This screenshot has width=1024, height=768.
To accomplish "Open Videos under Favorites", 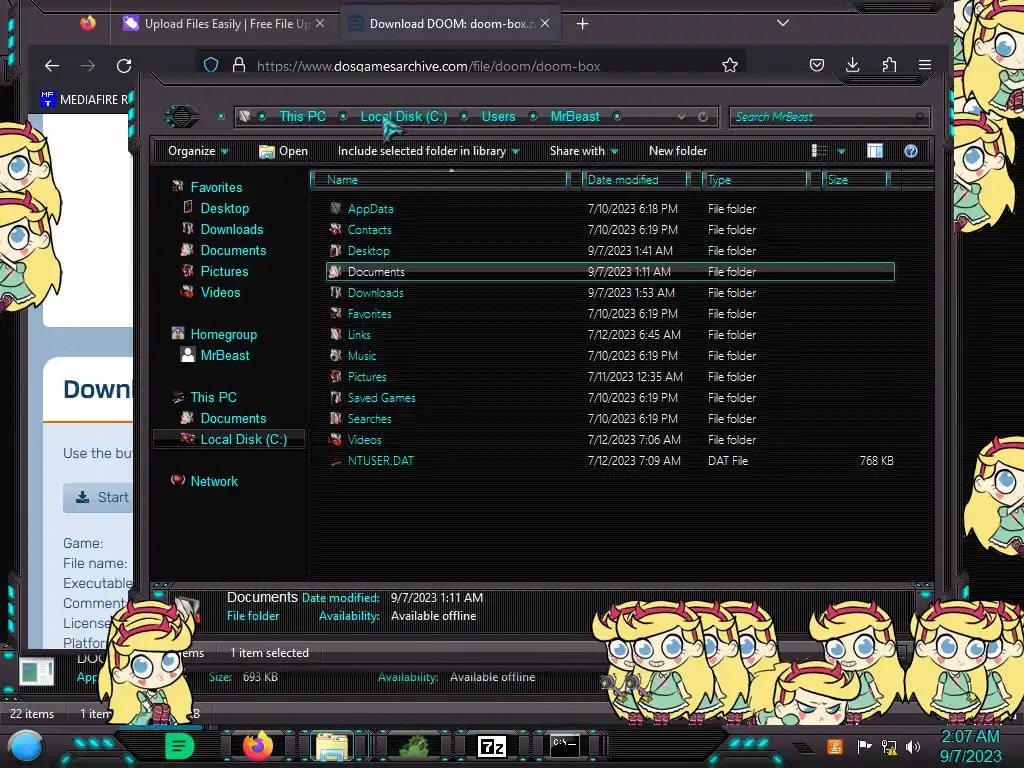I will [220, 293].
